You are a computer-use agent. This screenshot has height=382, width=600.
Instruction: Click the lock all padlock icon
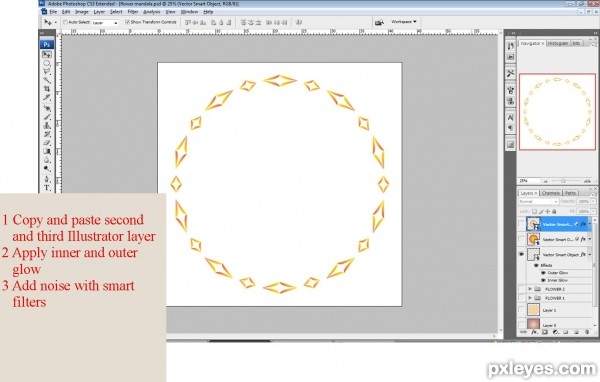click(x=554, y=211)
